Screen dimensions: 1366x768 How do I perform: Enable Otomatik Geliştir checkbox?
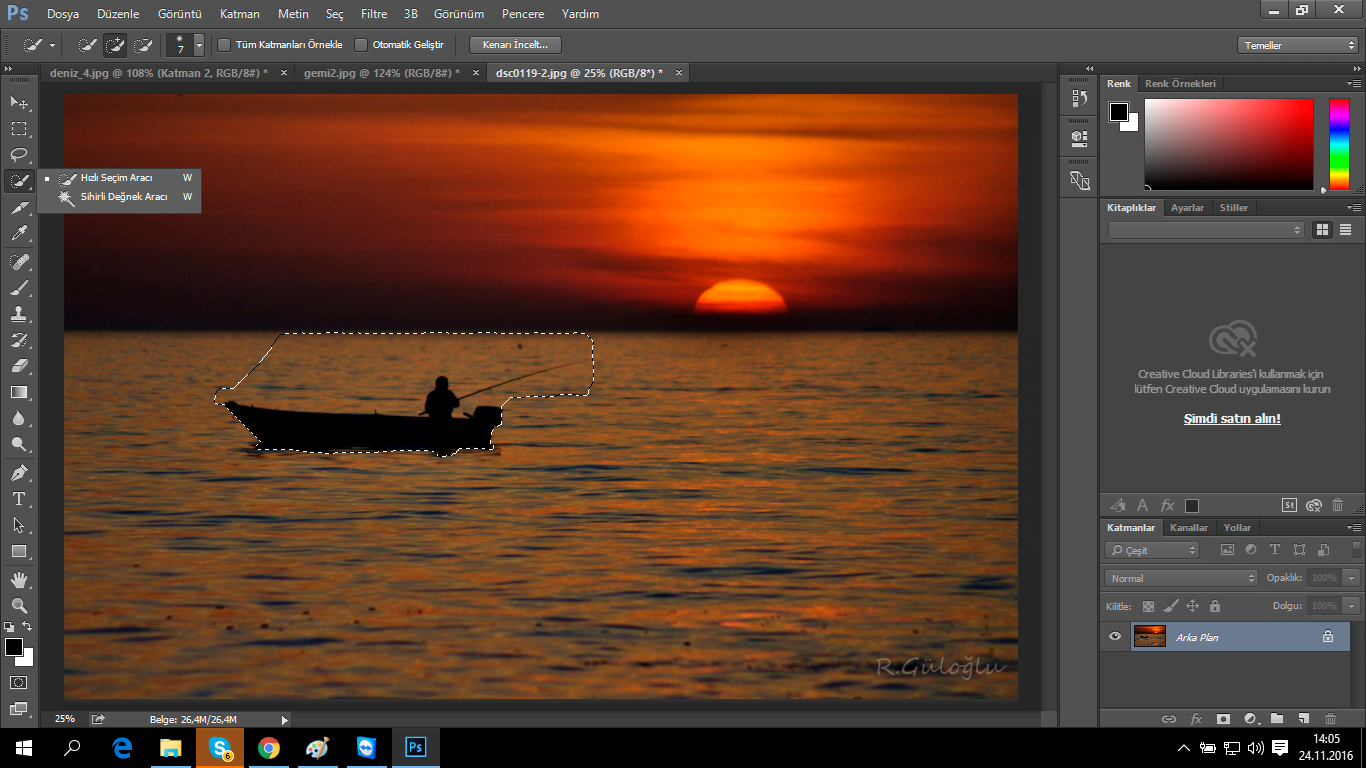tap(361, 45)
